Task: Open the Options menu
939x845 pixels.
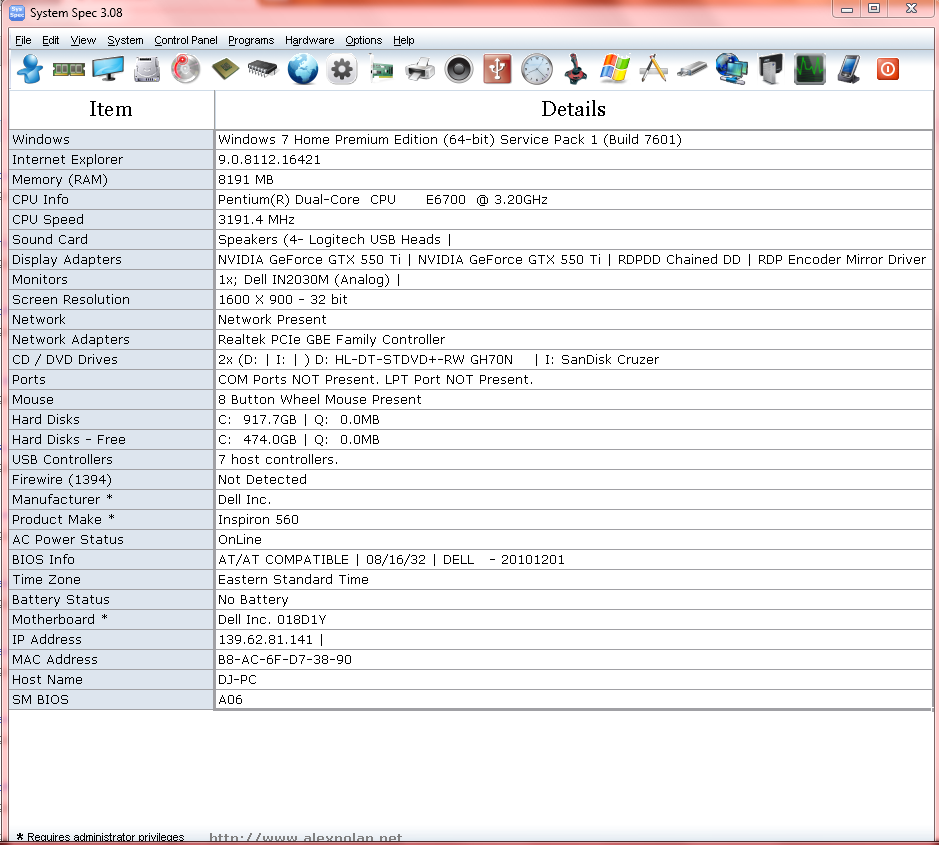Action: 364,40
